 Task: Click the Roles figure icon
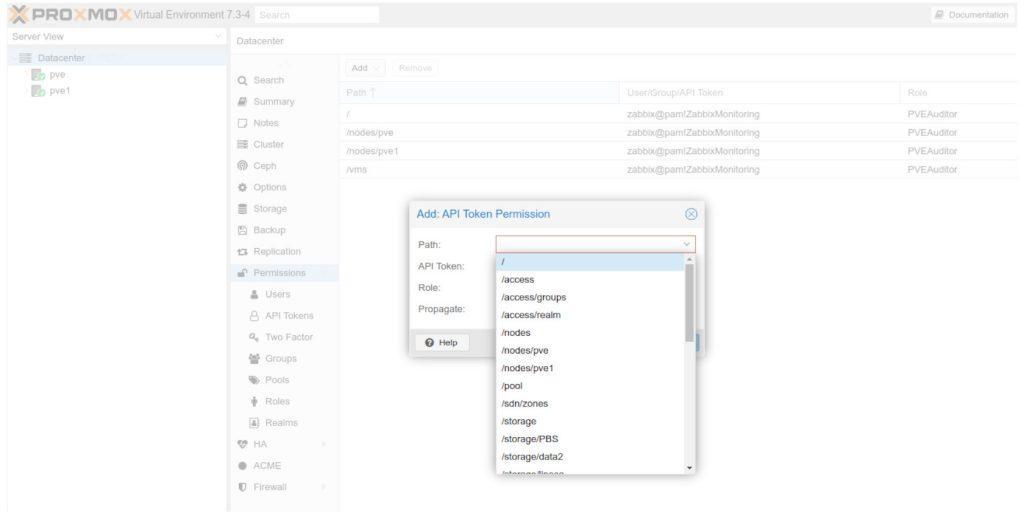click(x=254, y=402)
